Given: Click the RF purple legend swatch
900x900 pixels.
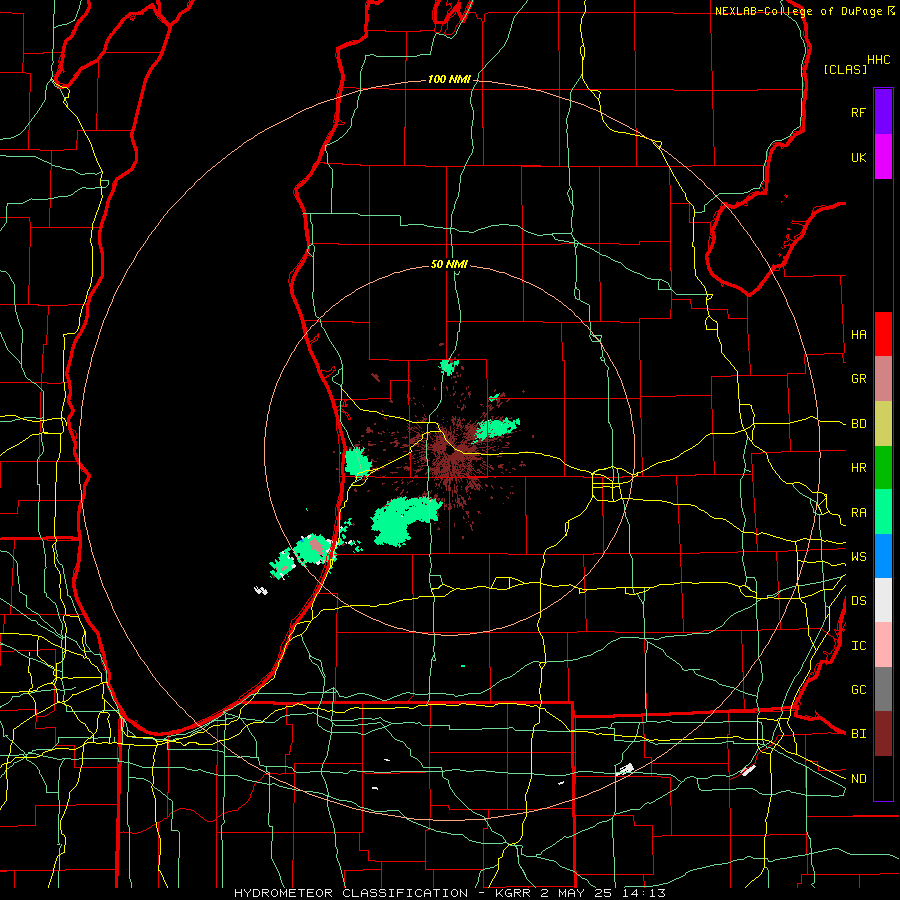Looking at the screenshot, I should [883, 112].
